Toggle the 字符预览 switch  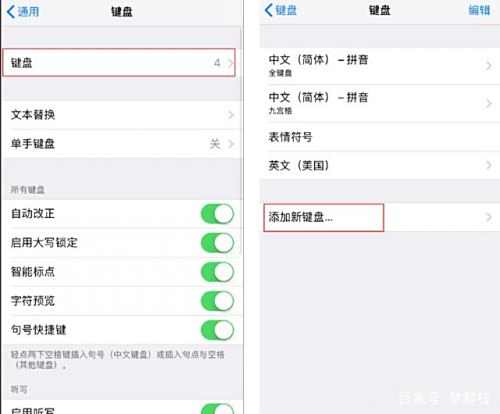217,301
